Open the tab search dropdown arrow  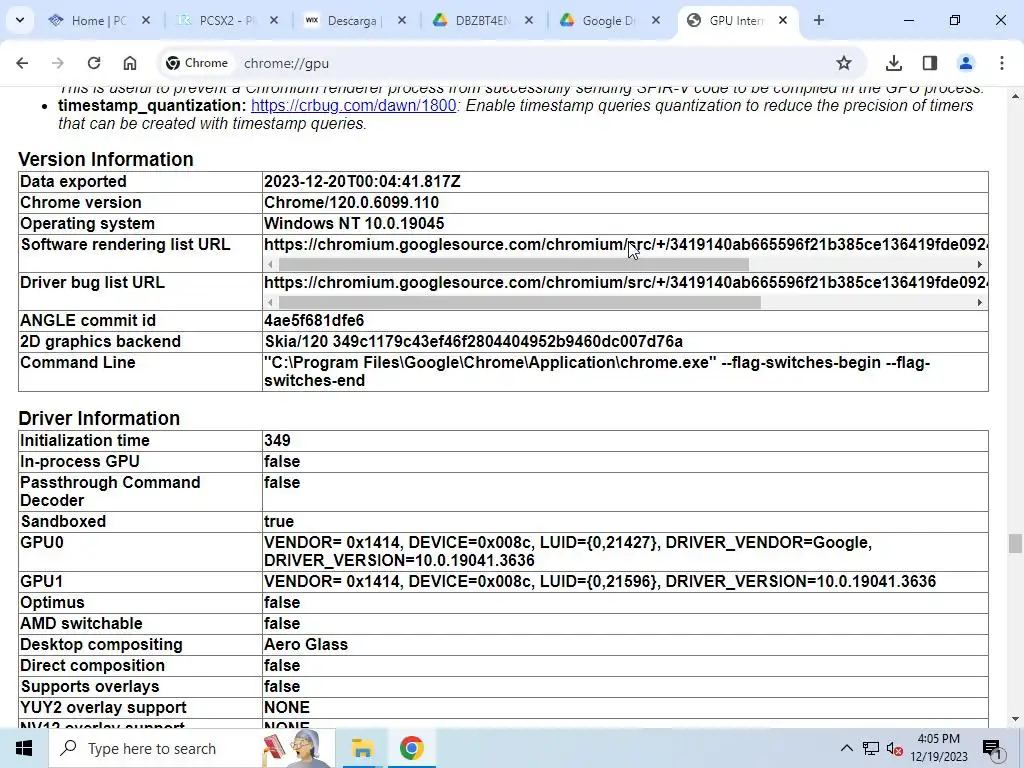(20, 20)
